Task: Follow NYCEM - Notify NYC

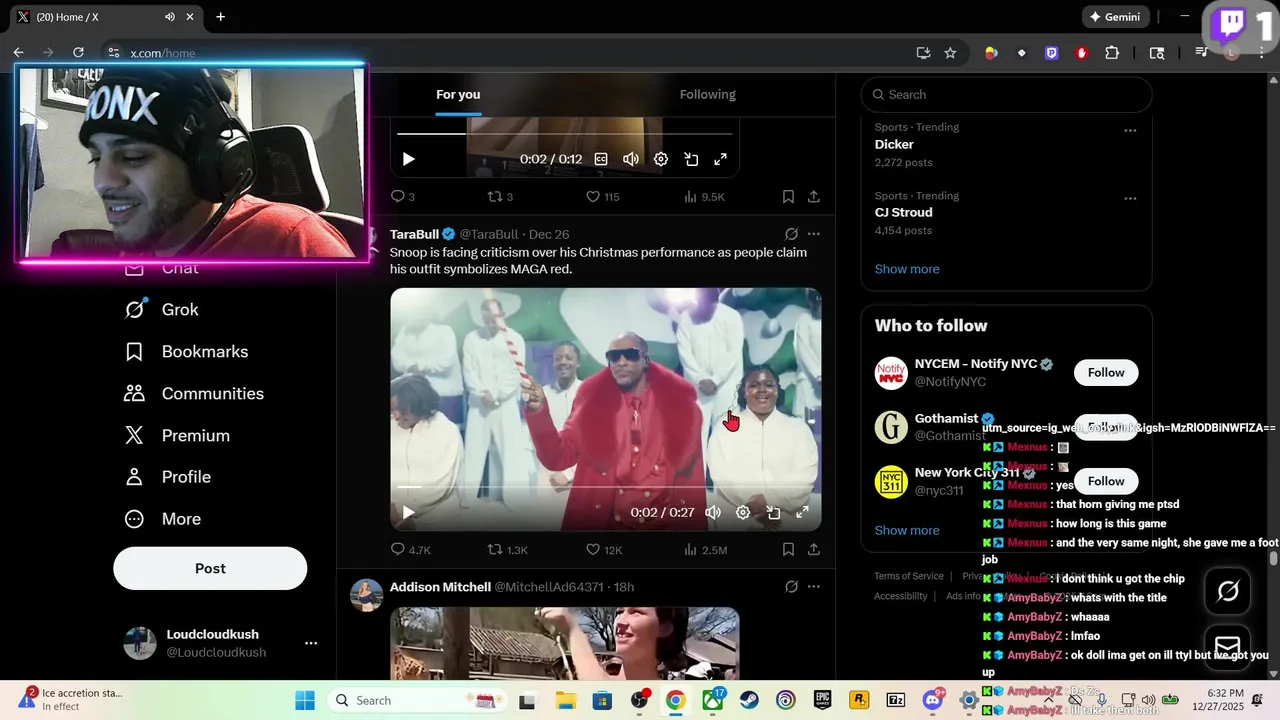Action: [x=1106, y=372]
